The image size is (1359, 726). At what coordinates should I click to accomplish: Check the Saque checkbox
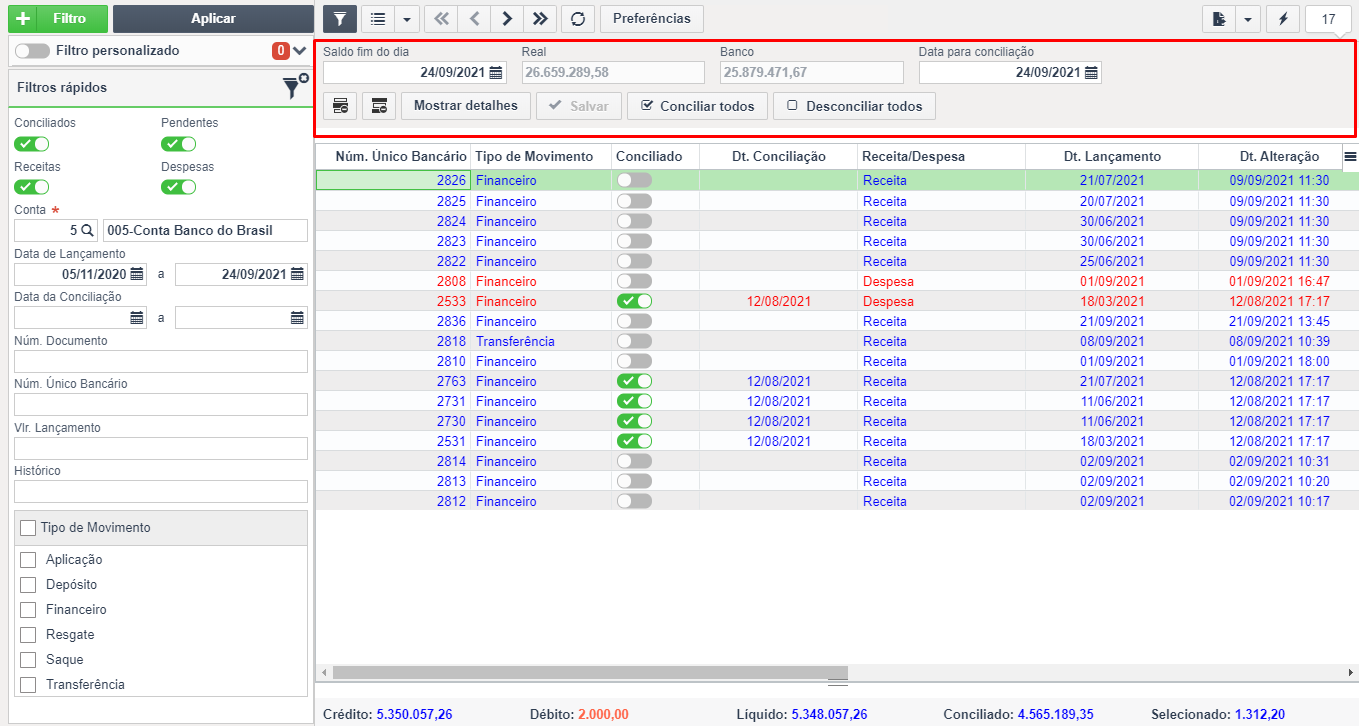(x=28, y=660)
